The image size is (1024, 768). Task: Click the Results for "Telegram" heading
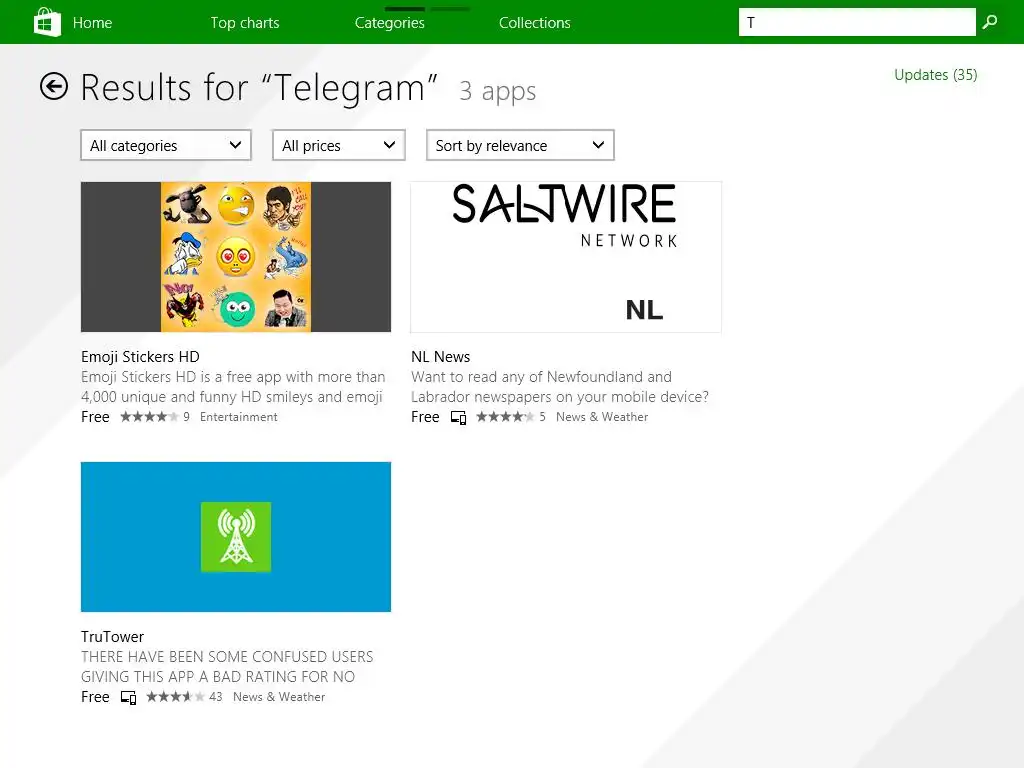[x=259, y=88]
